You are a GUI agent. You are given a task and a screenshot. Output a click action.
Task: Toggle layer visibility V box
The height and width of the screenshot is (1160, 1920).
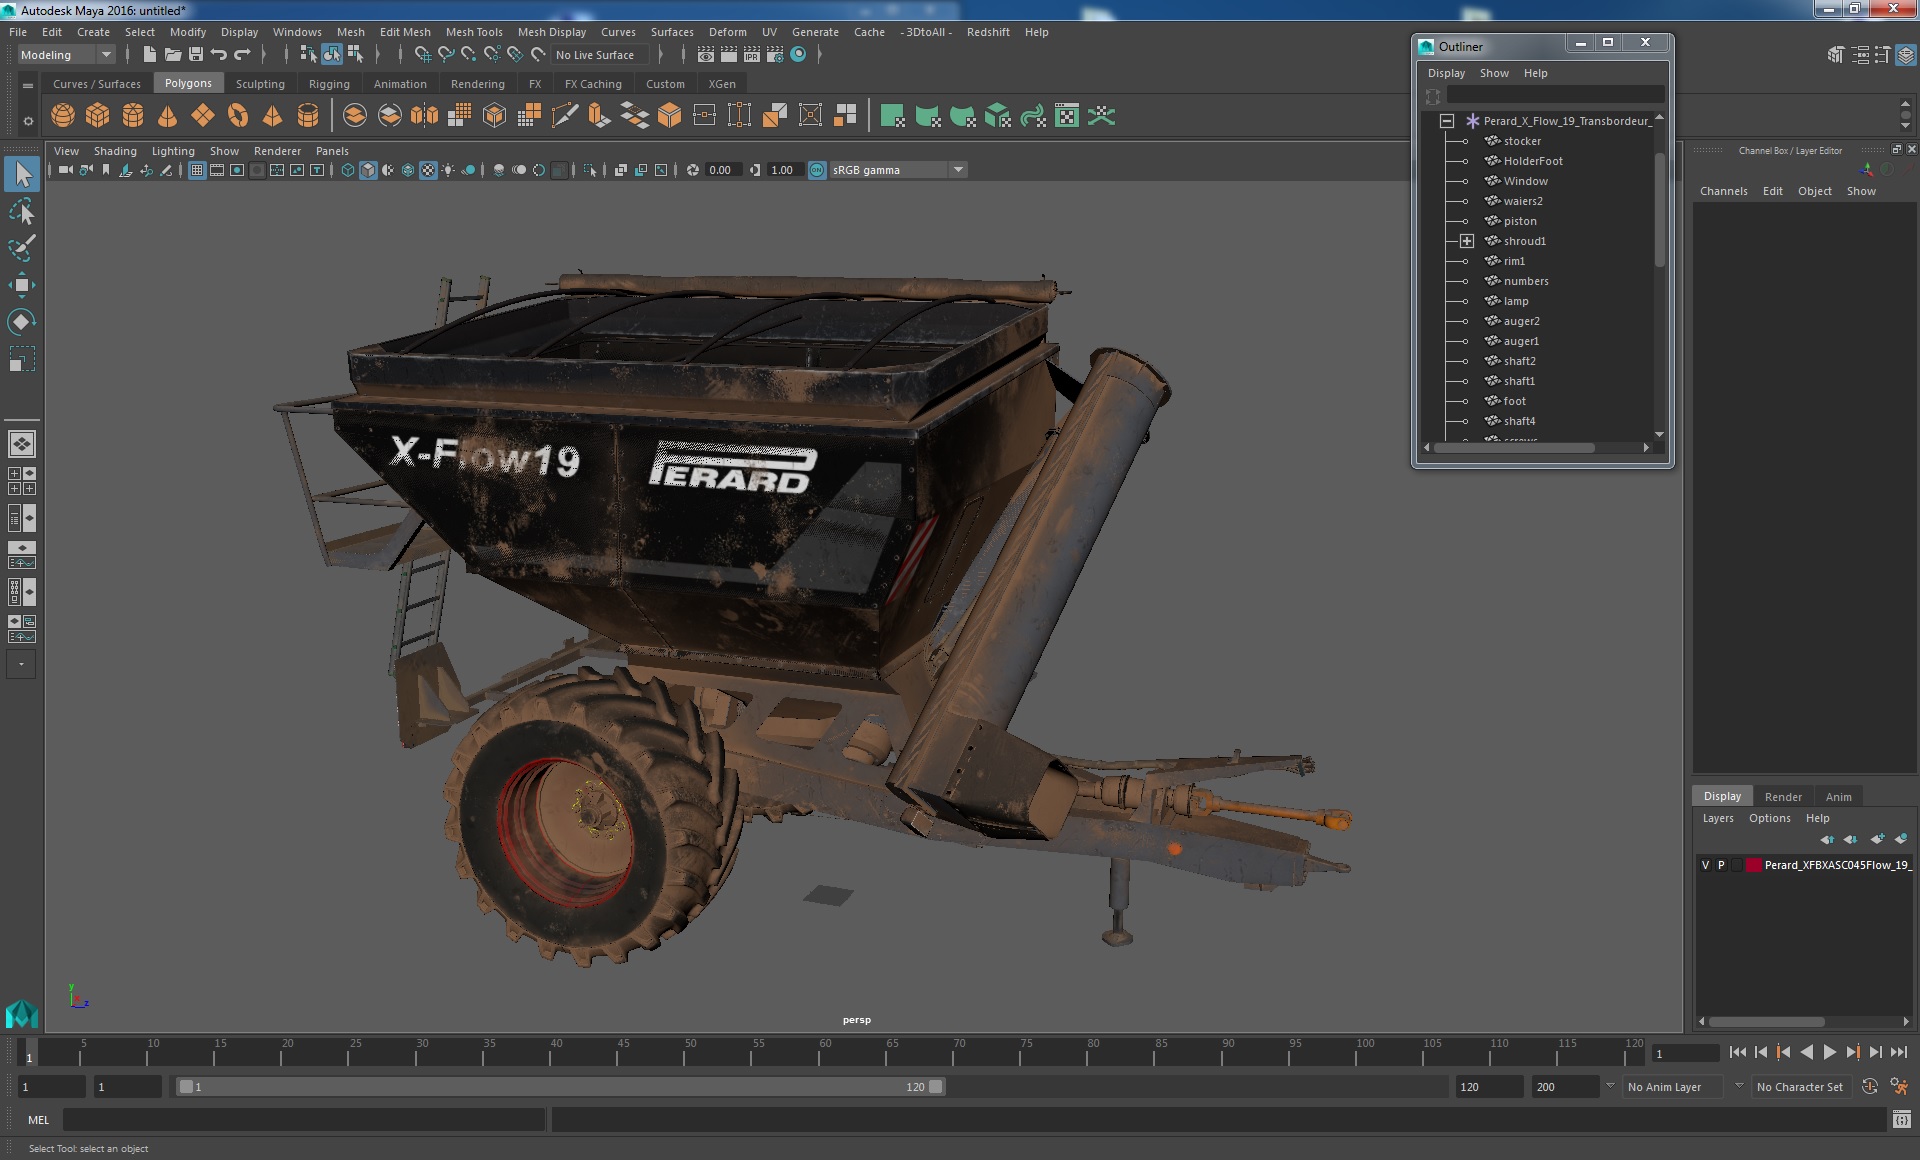pos(1705,865)
